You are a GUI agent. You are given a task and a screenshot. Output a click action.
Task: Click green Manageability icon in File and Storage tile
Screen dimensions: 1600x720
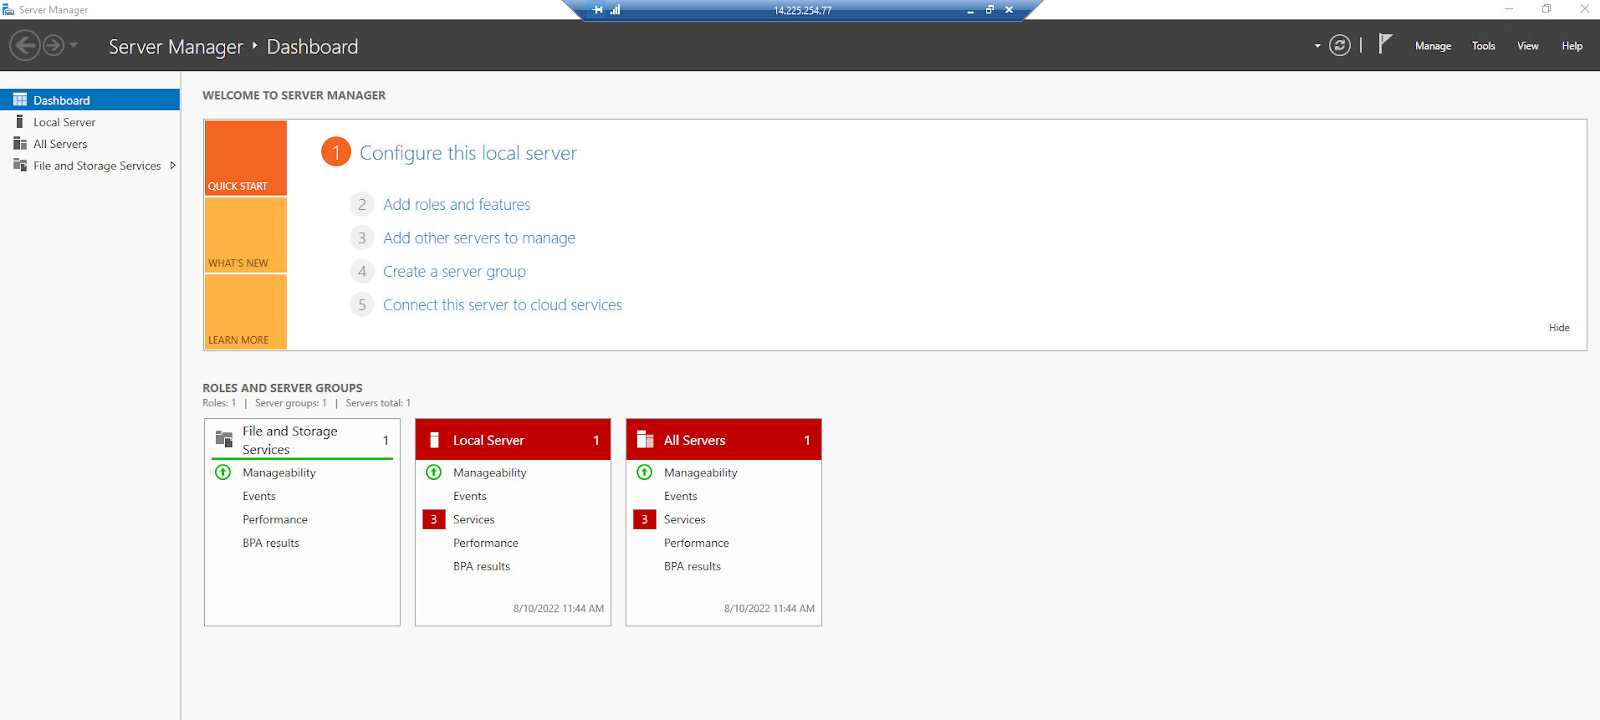(223, 472)
